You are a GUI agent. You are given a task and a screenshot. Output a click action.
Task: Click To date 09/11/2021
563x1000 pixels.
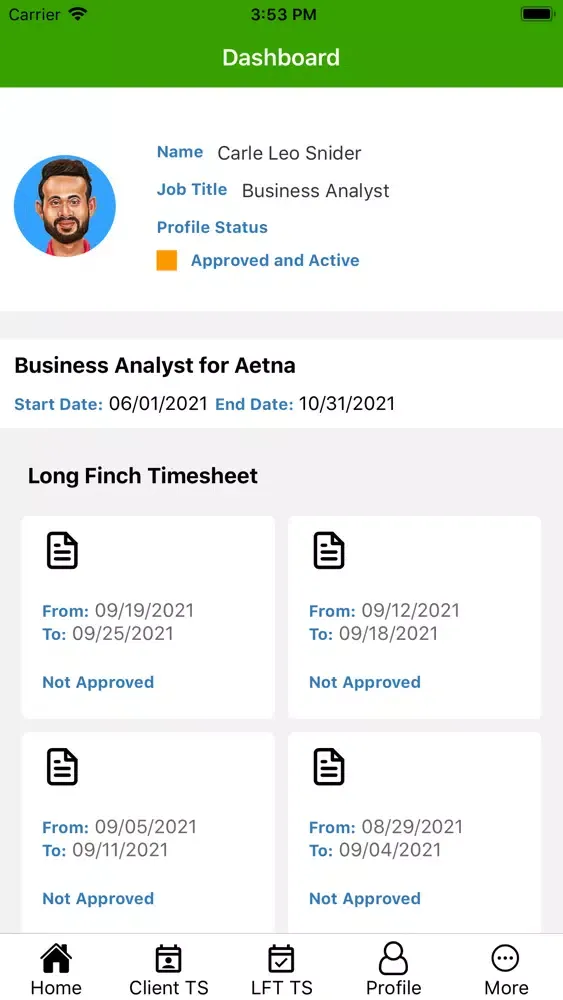click(x=120, y=850)
